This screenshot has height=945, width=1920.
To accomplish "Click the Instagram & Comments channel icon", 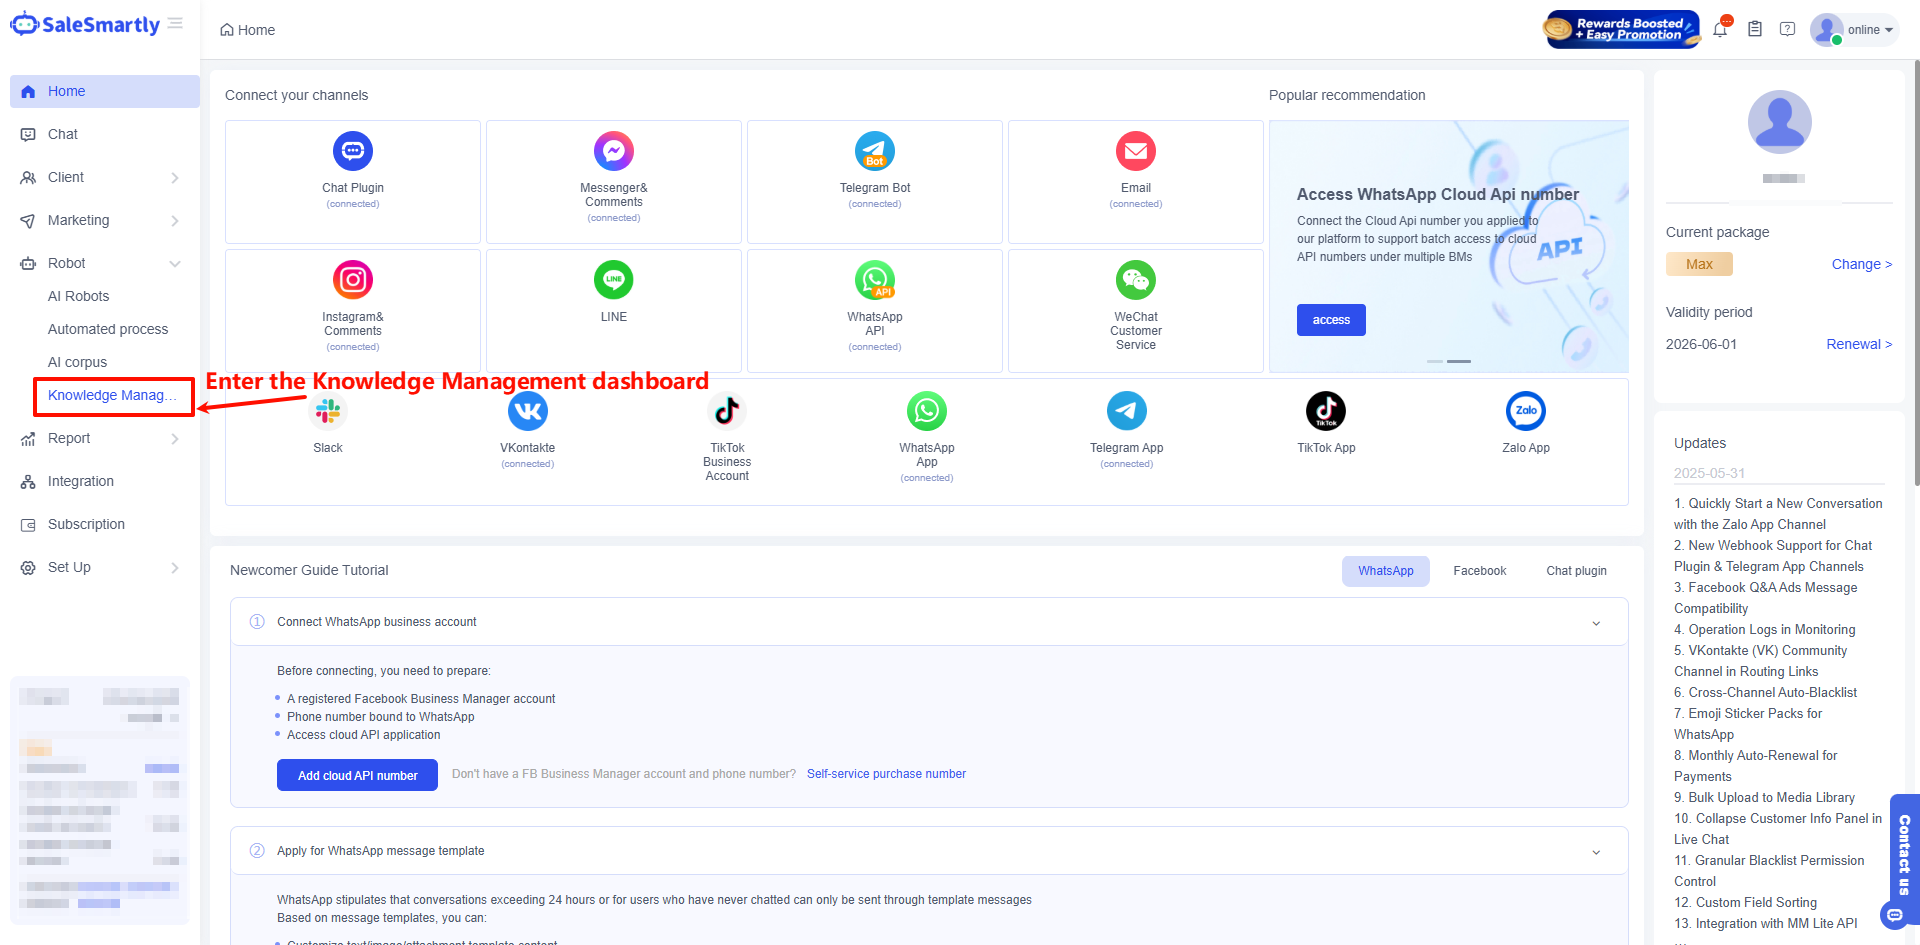I will click(x=353, y=280).
